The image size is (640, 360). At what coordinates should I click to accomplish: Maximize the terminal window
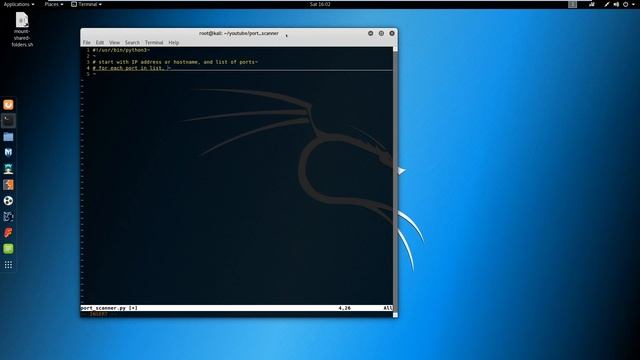tap(381, 33)
